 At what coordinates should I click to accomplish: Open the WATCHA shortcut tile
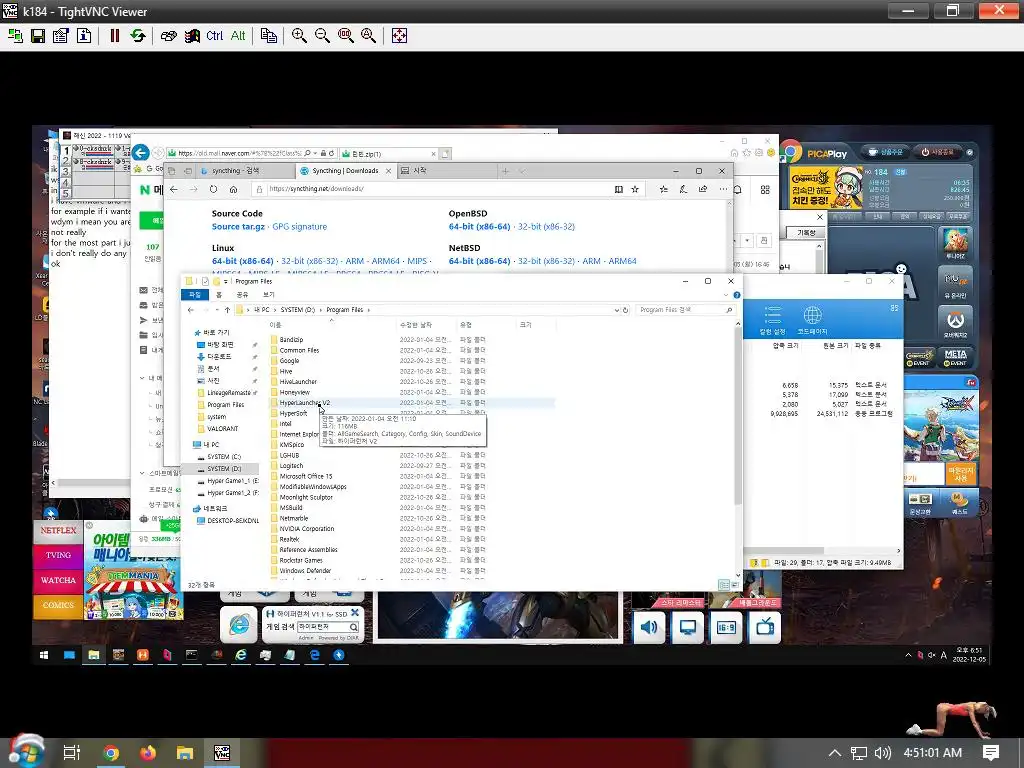click(x=58, y=580)
